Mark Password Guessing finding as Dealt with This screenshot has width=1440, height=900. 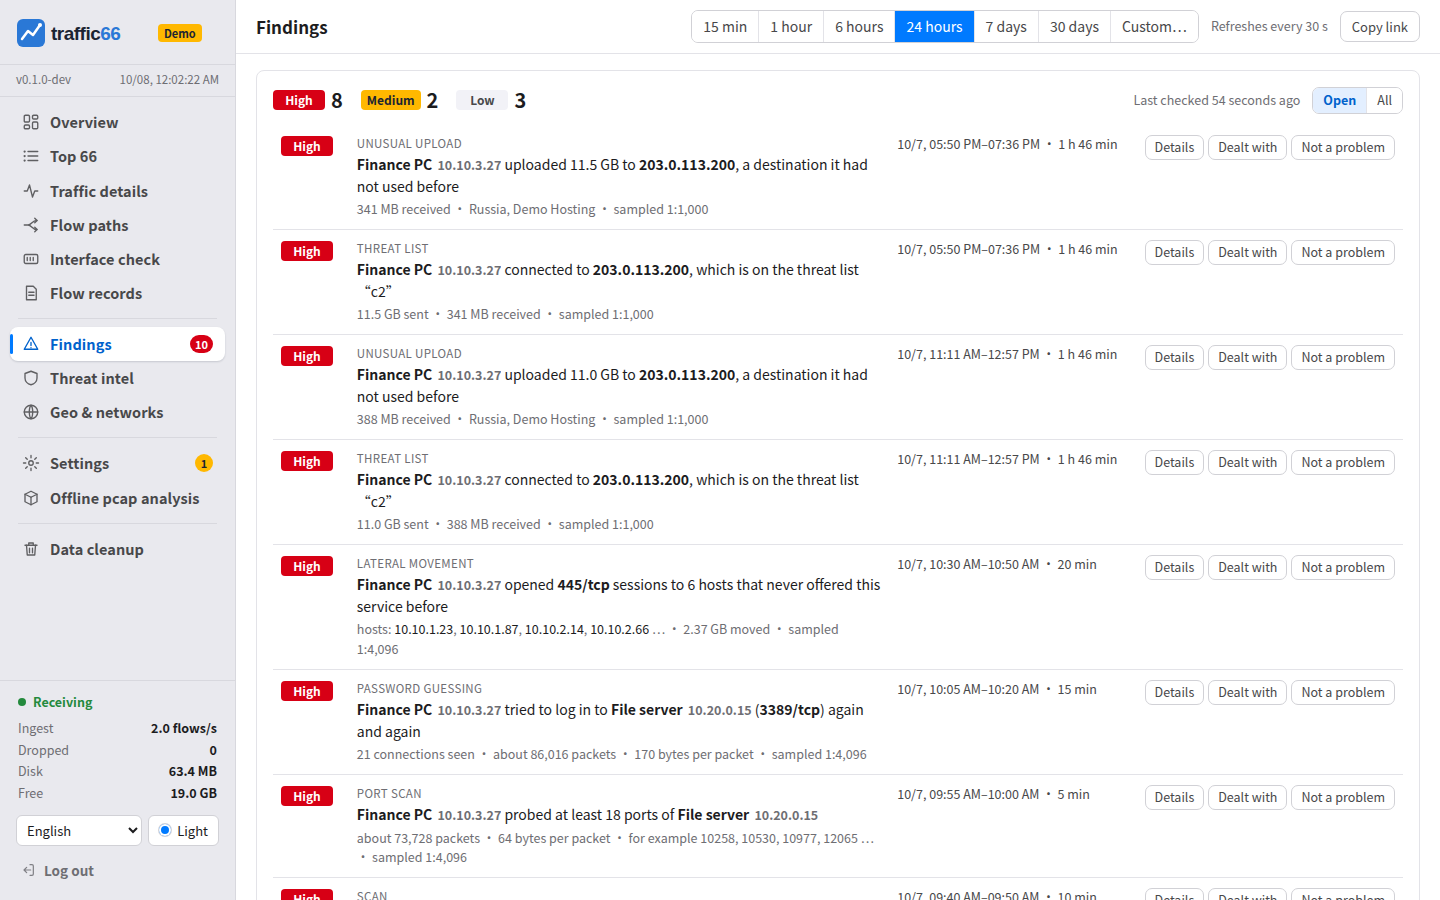[1247, 692]
